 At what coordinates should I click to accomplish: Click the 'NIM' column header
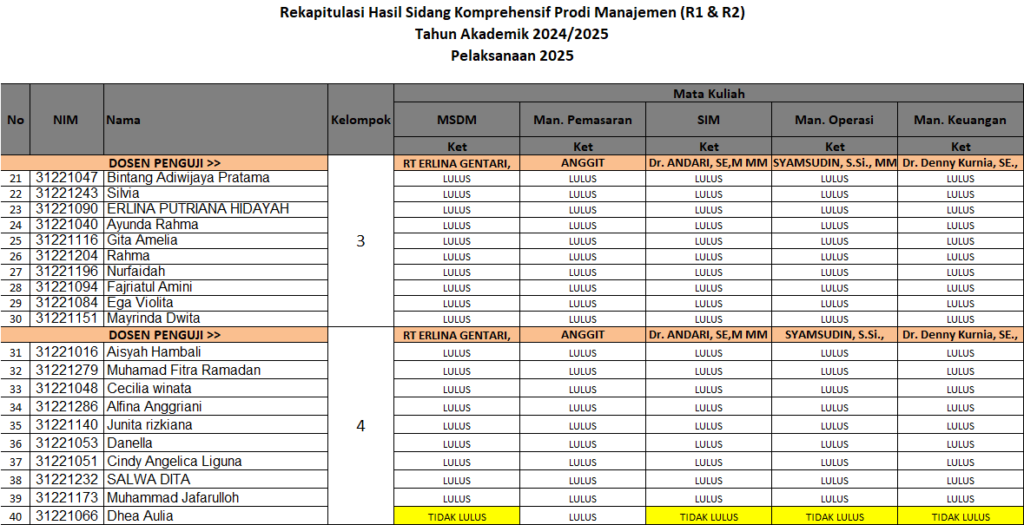(x=67, y=119)
